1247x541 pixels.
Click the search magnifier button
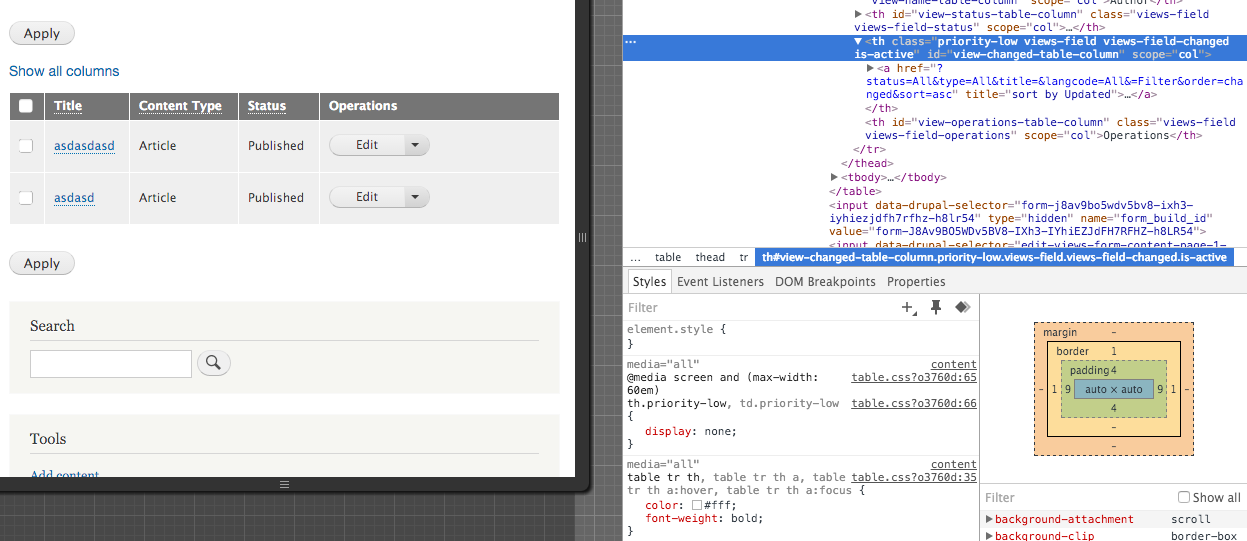tap(214, 364)
